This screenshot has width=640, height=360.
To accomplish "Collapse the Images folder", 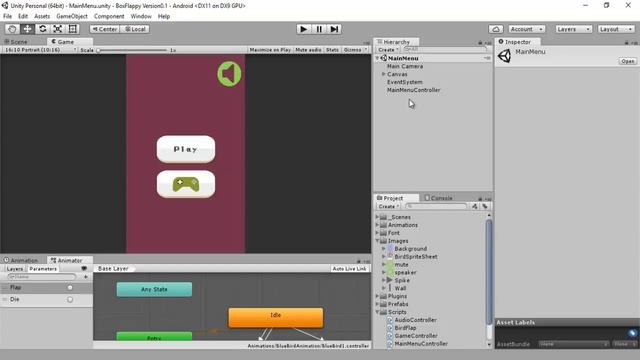I will point(377,241).
